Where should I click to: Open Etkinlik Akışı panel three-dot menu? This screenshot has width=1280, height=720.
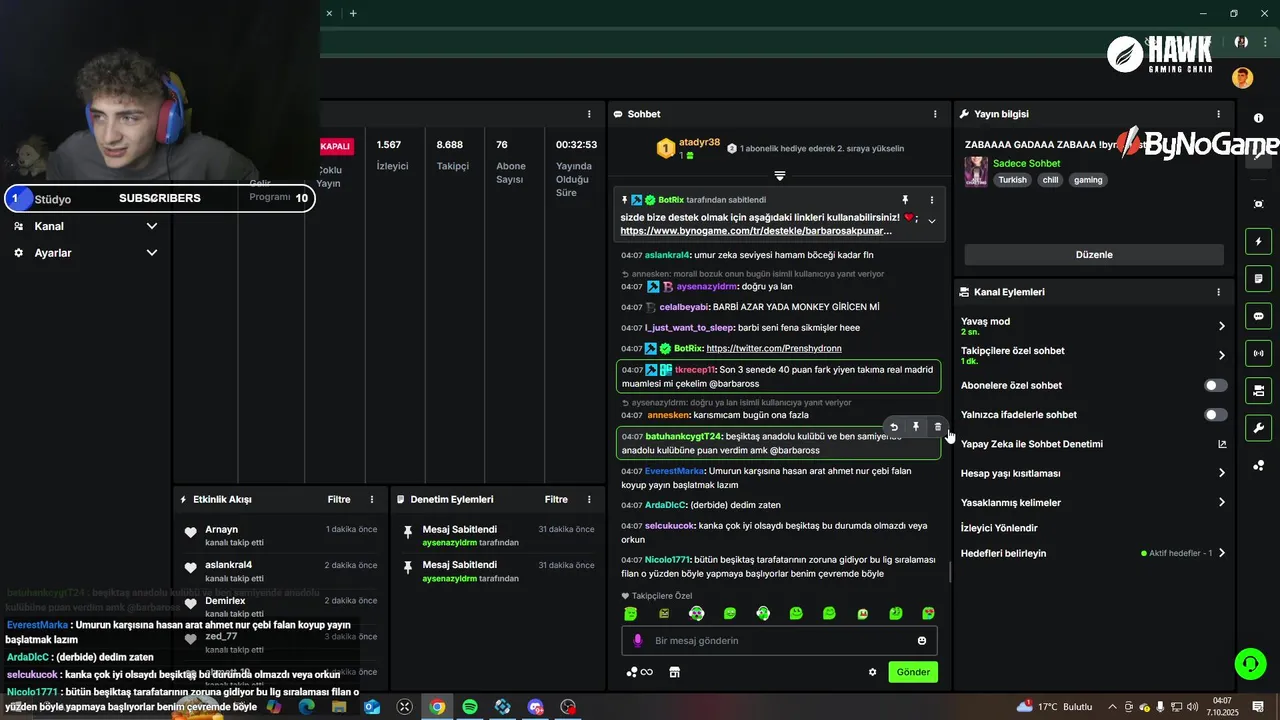(x=372, y=499)
